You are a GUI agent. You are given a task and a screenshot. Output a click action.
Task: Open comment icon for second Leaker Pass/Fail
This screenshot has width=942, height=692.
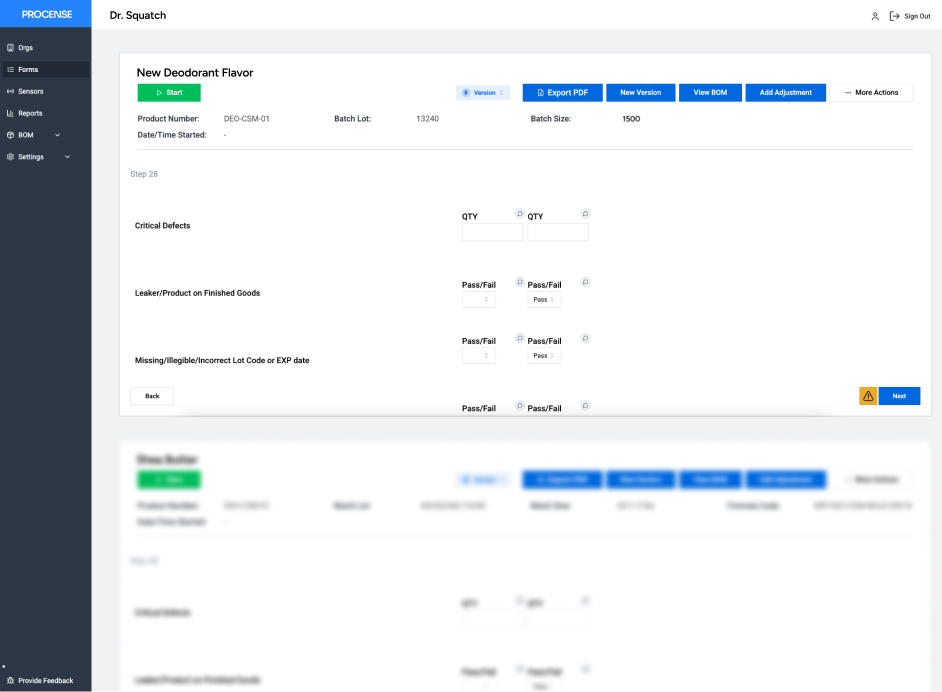coord(585,282)
